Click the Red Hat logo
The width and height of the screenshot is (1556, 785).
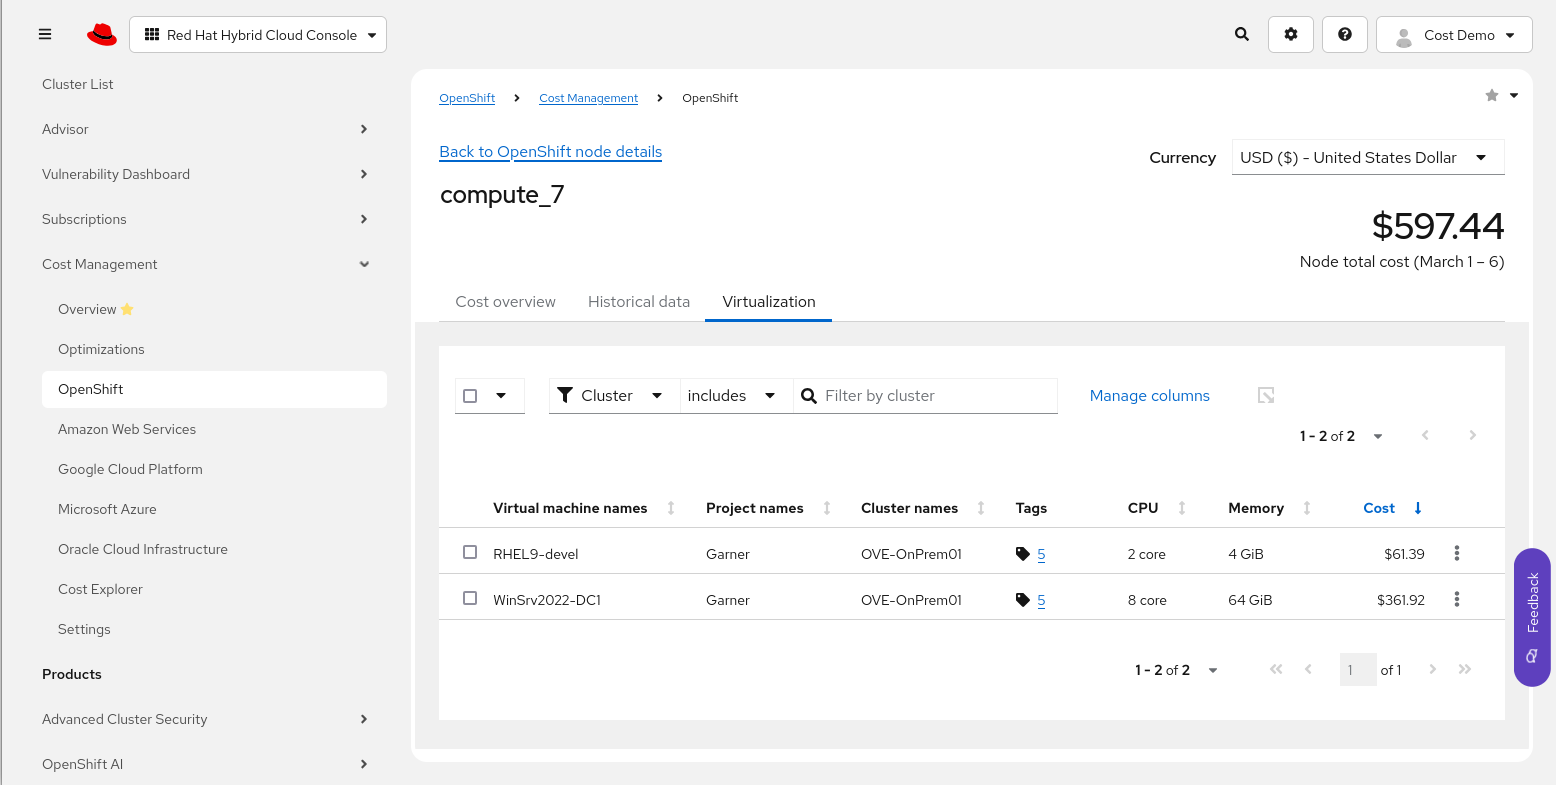tap(101, 33)
